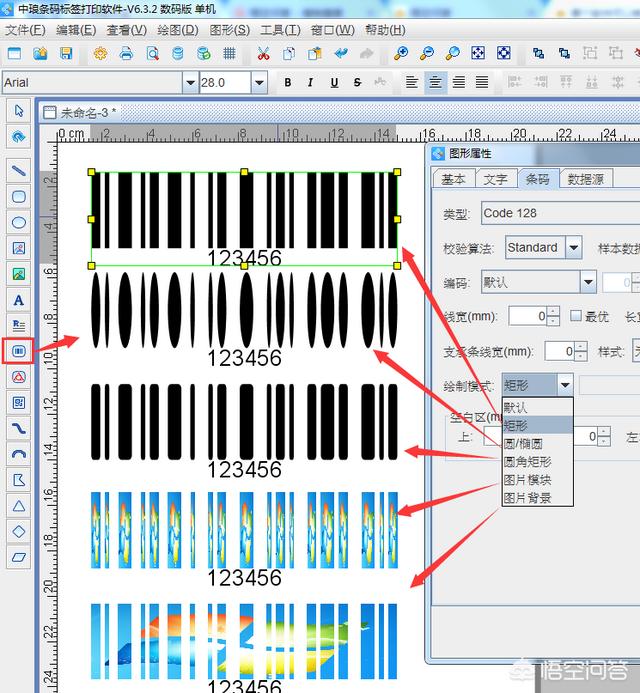Open file using the folder icon

[x=40, y=53]
